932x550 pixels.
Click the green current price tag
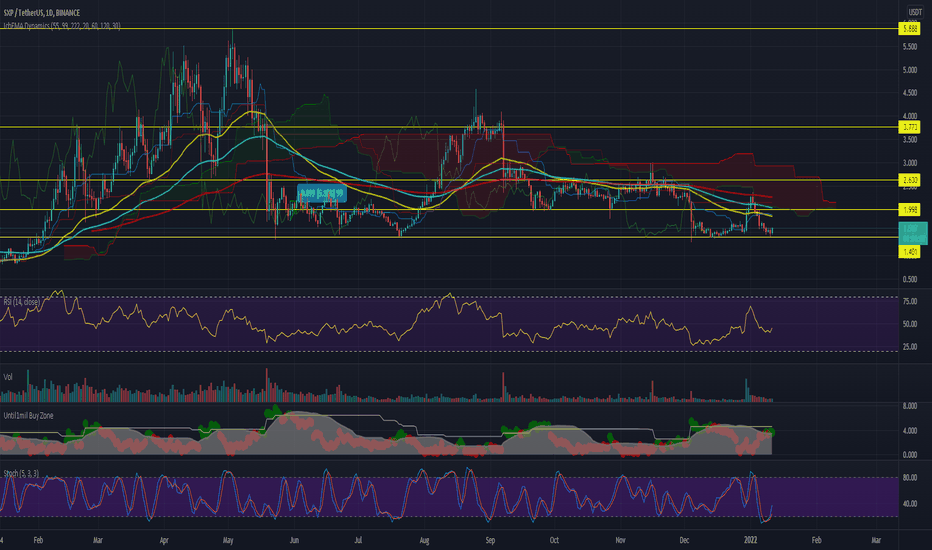point(912,233)
